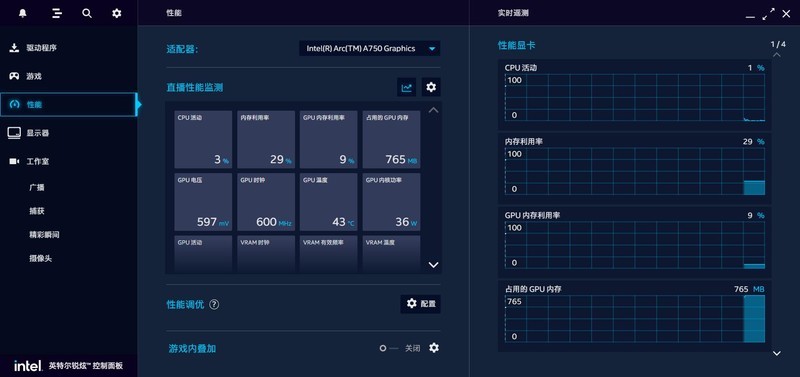
Task: Select the GPU 活动 tile
Action: coord(203,254)
